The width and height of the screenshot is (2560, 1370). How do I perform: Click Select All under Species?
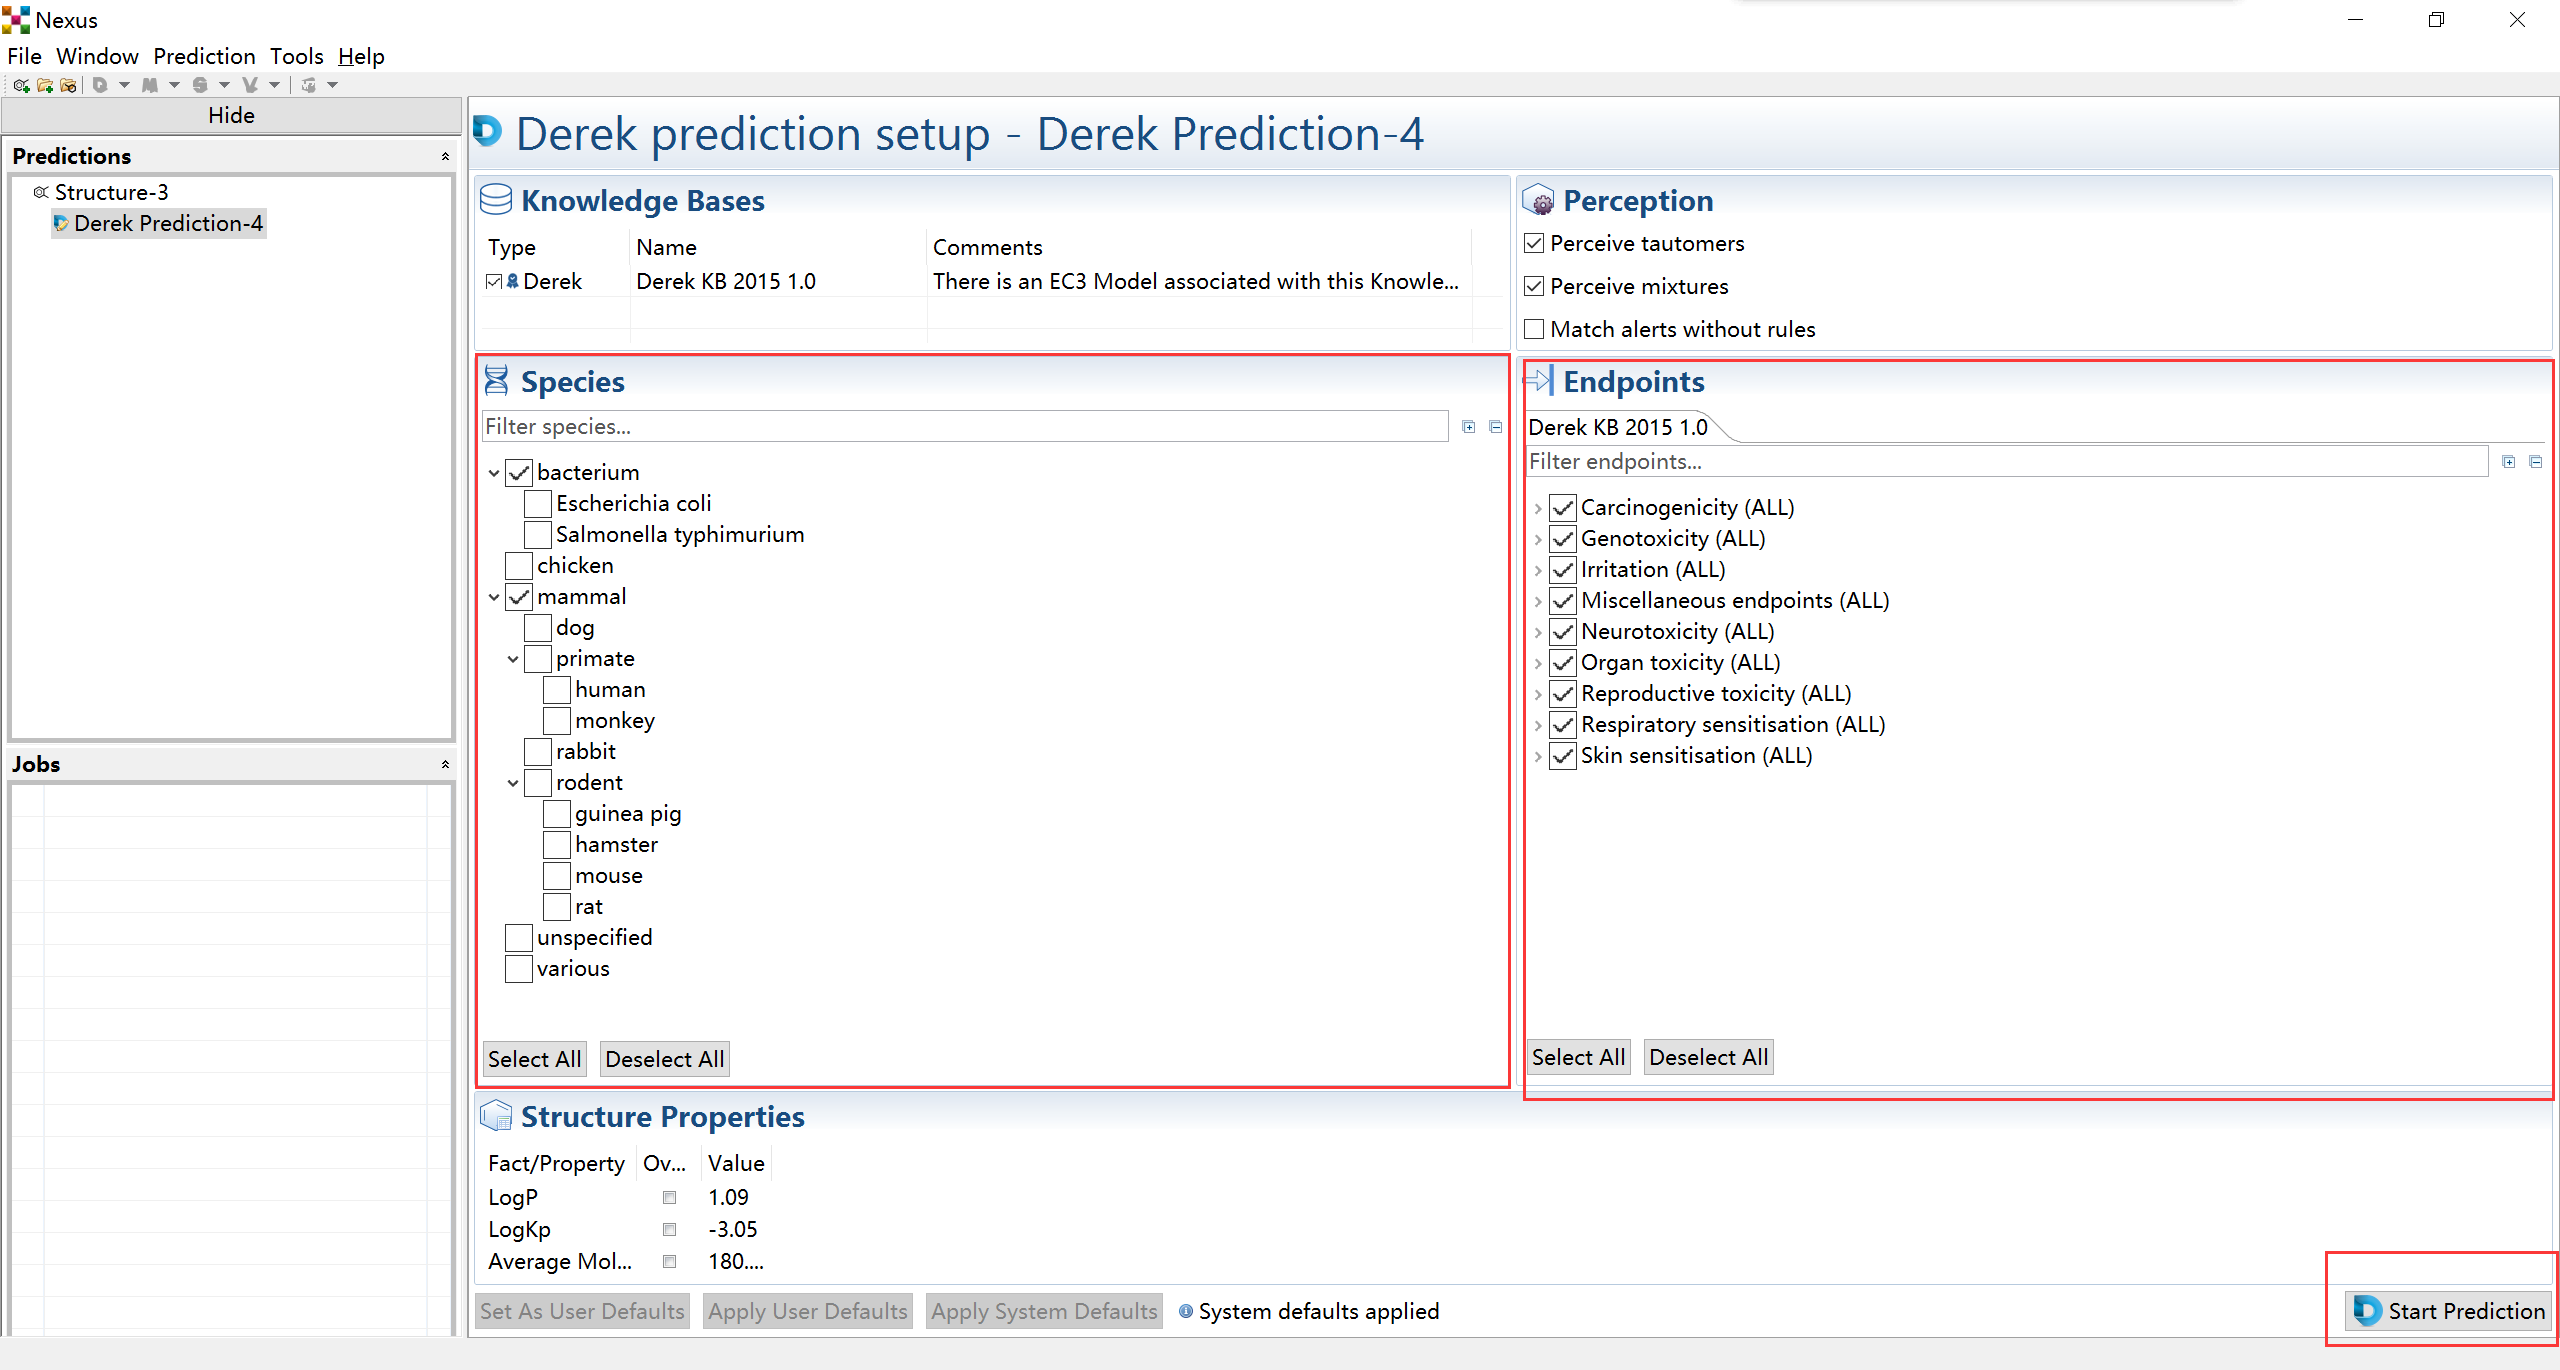pyautogui.click(x=534, y=1059)
